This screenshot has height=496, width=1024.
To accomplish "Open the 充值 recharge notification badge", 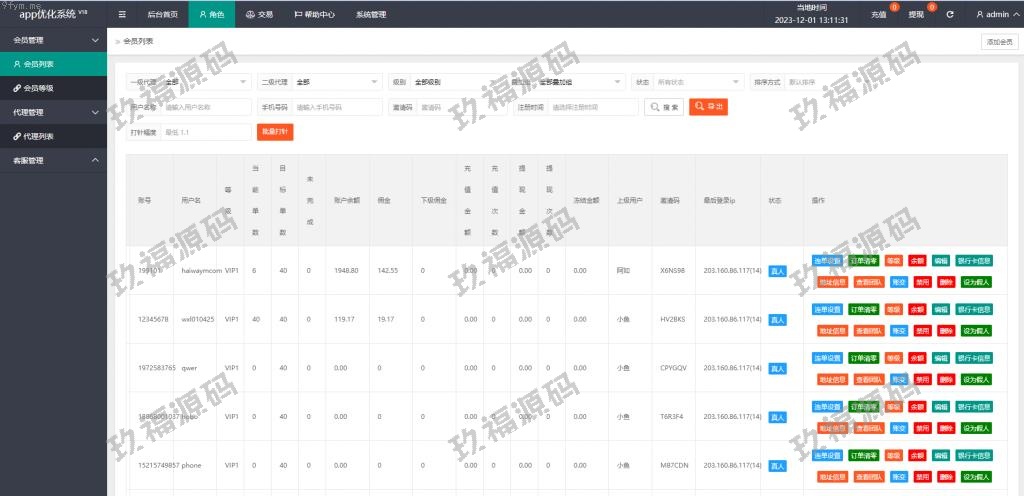I will (879, 15).
